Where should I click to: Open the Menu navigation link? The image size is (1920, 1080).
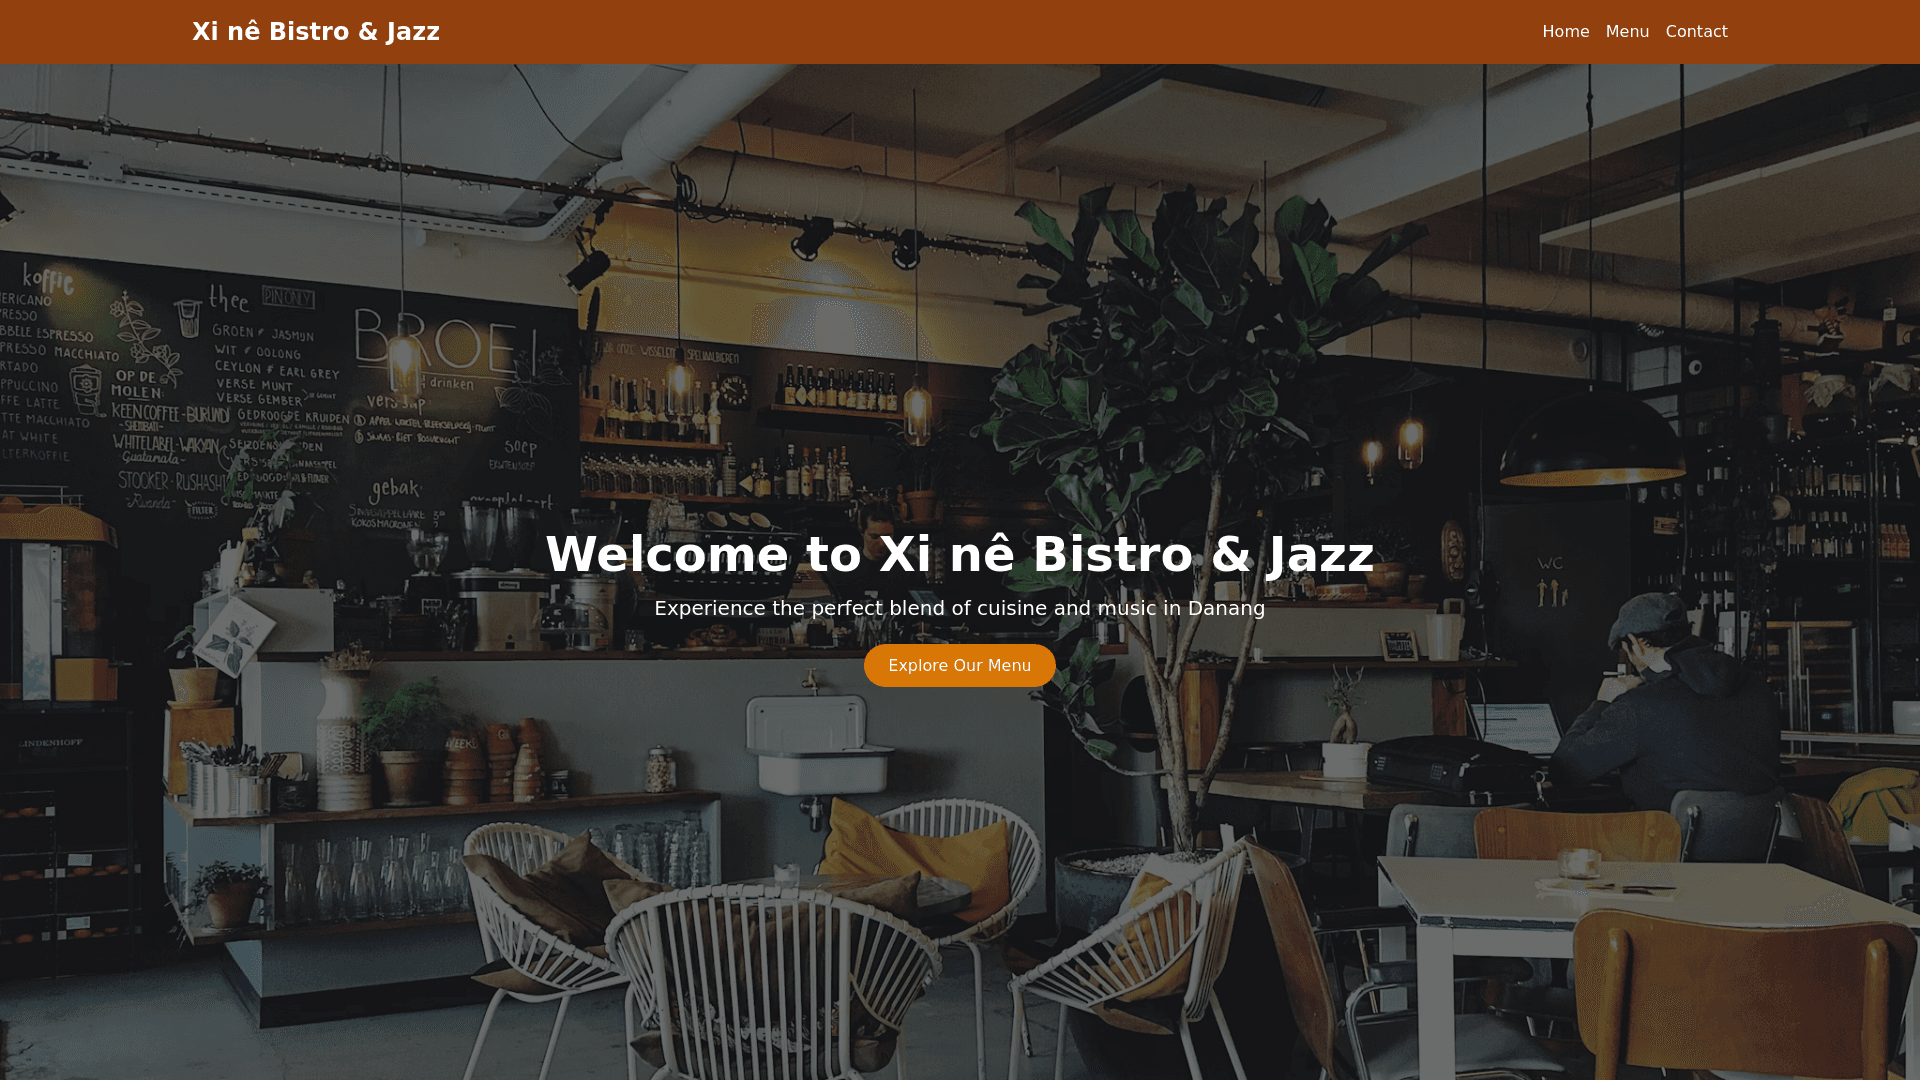1627,32
